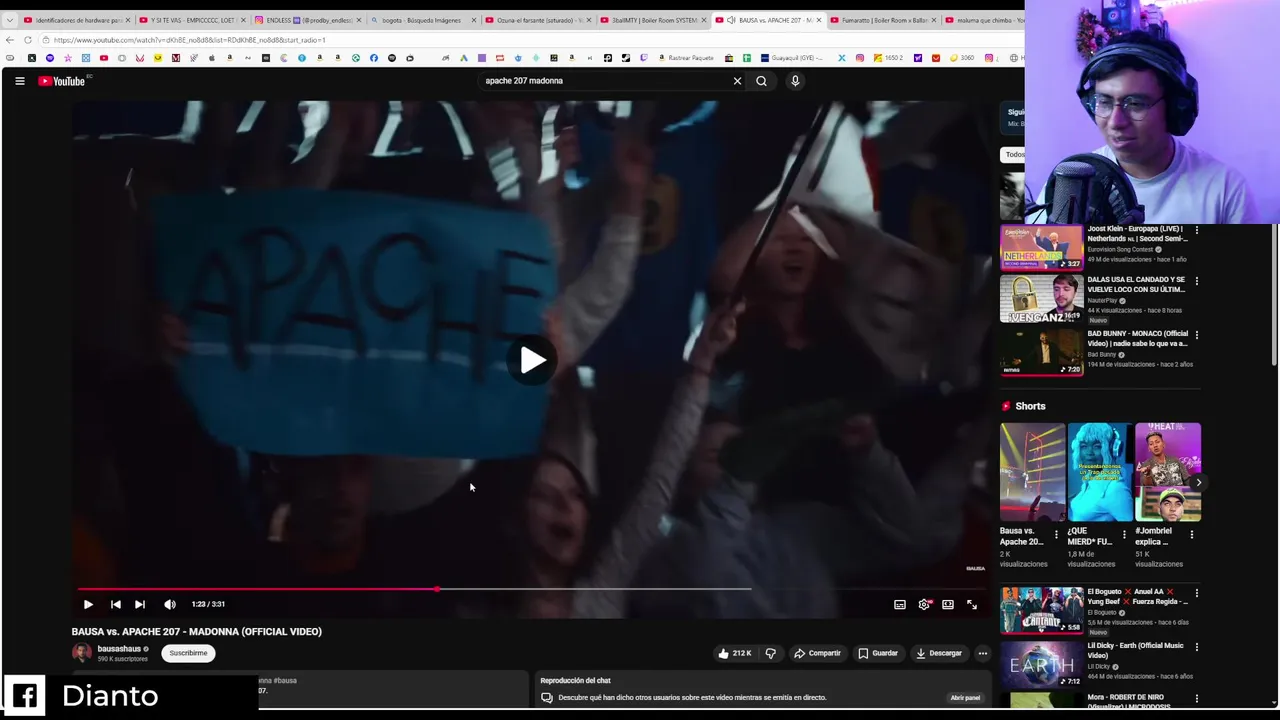Switch to the 'Identificadores de hardware' tab

click(x=76, y=20)
